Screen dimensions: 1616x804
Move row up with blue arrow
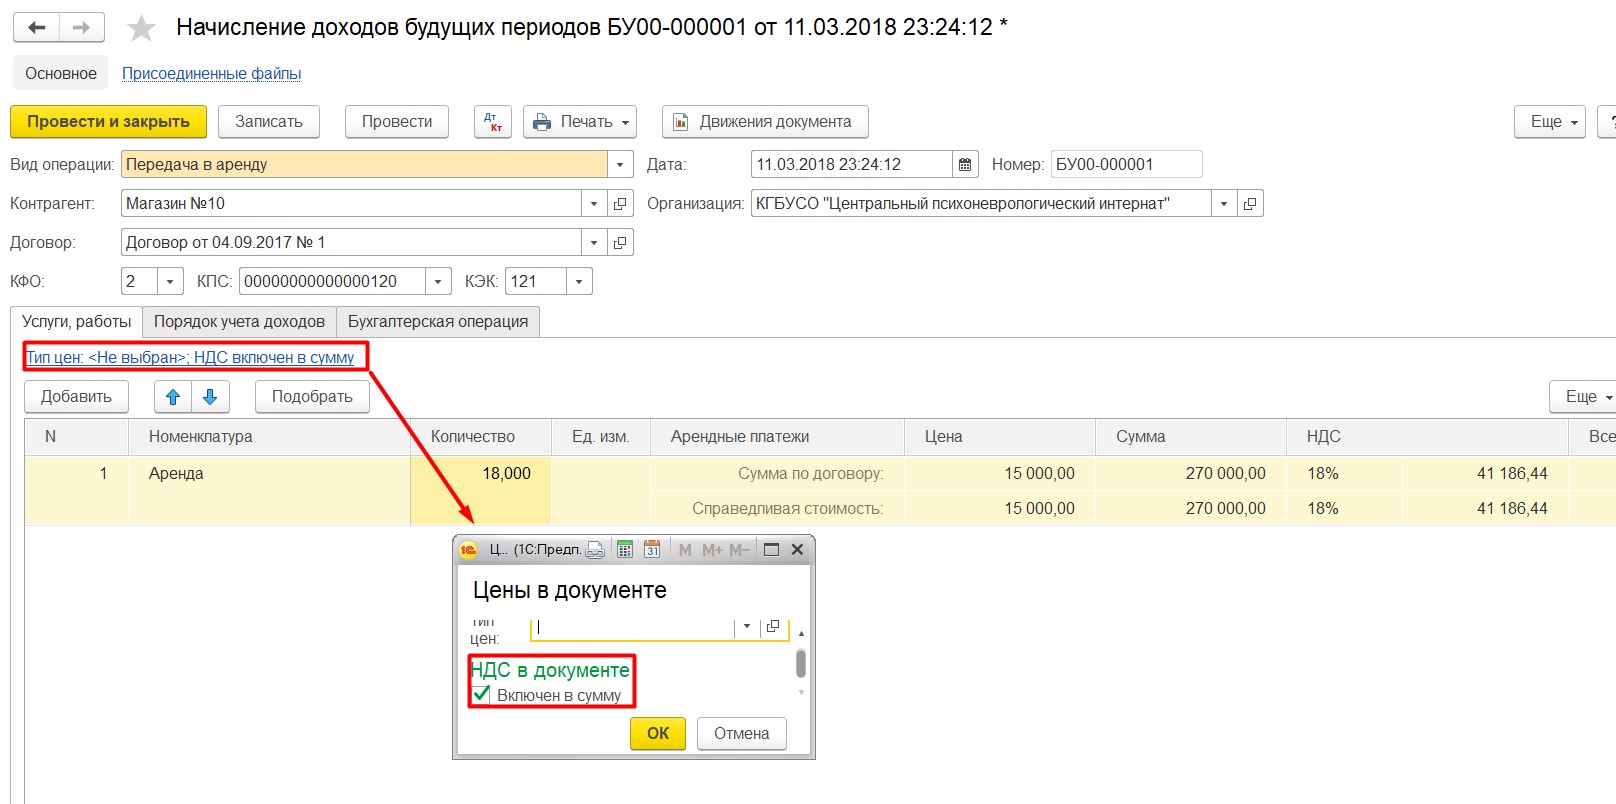pos(173,397)
